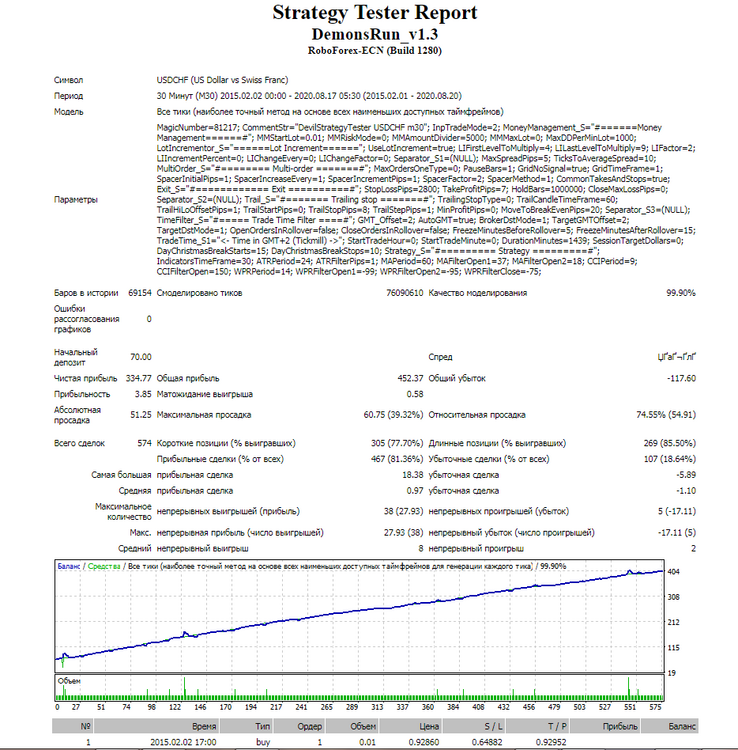738x750 pixels.
Task: Select the '2015.02.02 17:00' time cell
Action: [183, 742]
